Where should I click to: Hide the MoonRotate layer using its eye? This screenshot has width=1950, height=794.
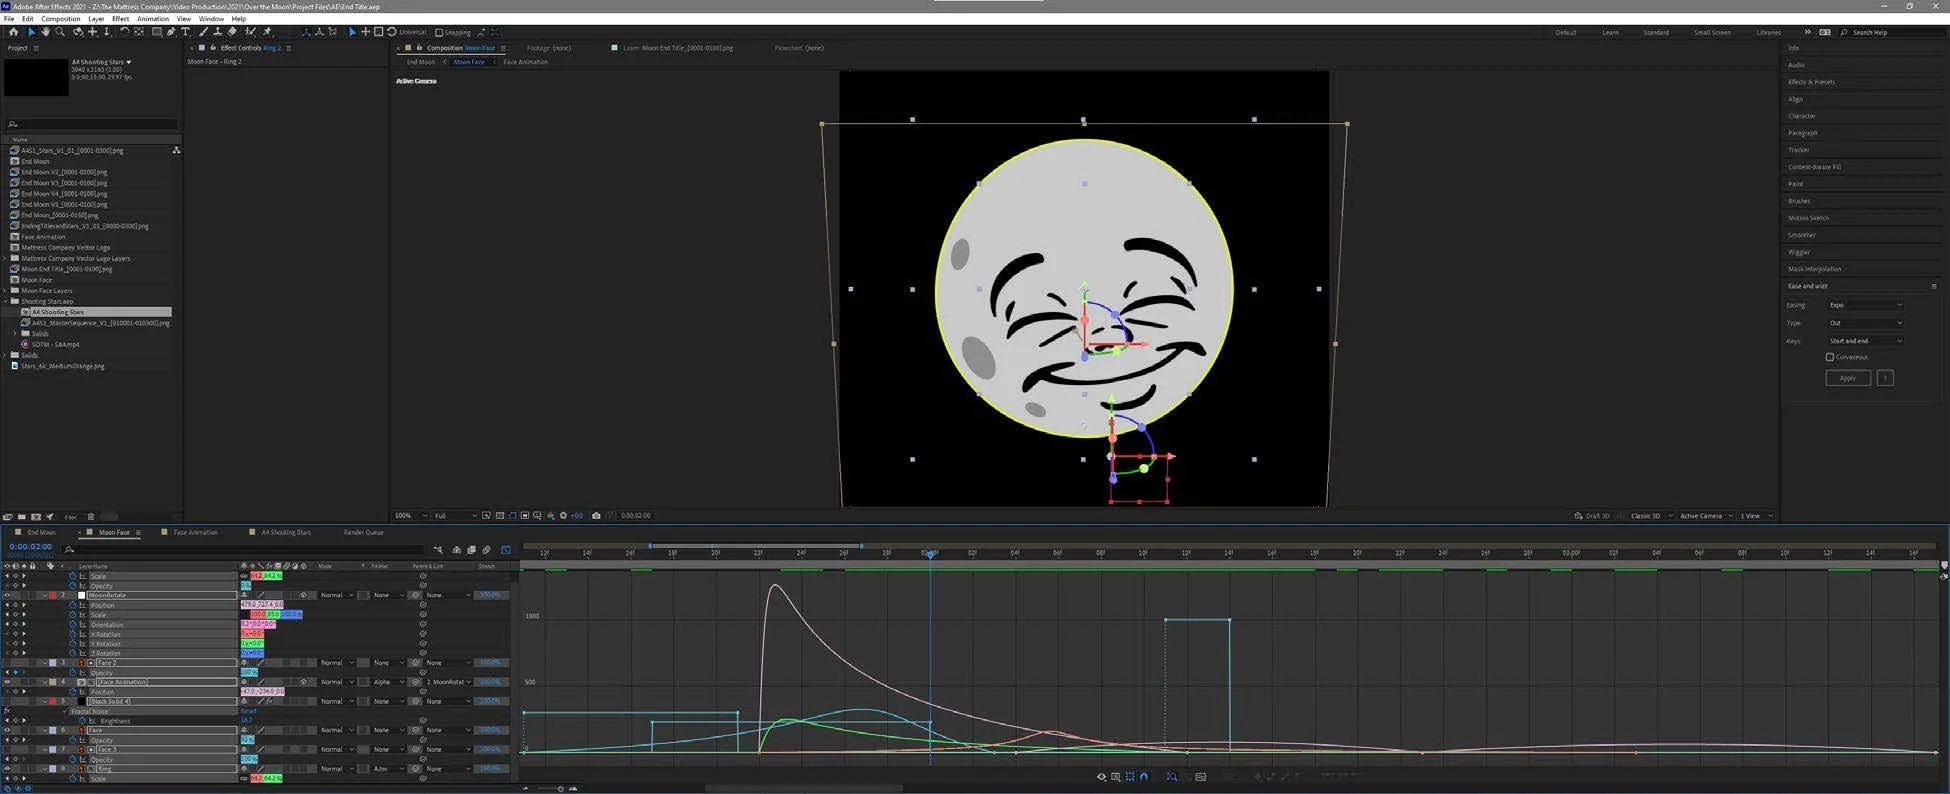pos(7,595)
